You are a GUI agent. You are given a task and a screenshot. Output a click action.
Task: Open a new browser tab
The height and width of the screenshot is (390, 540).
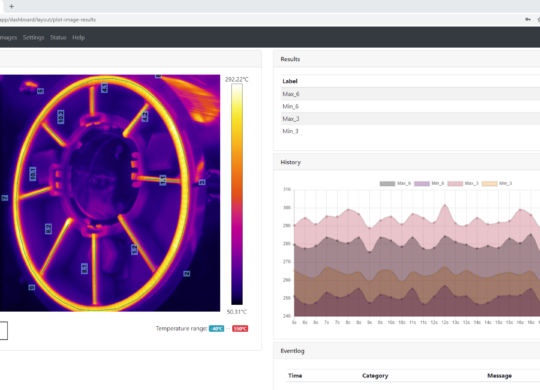pos(11,6)
